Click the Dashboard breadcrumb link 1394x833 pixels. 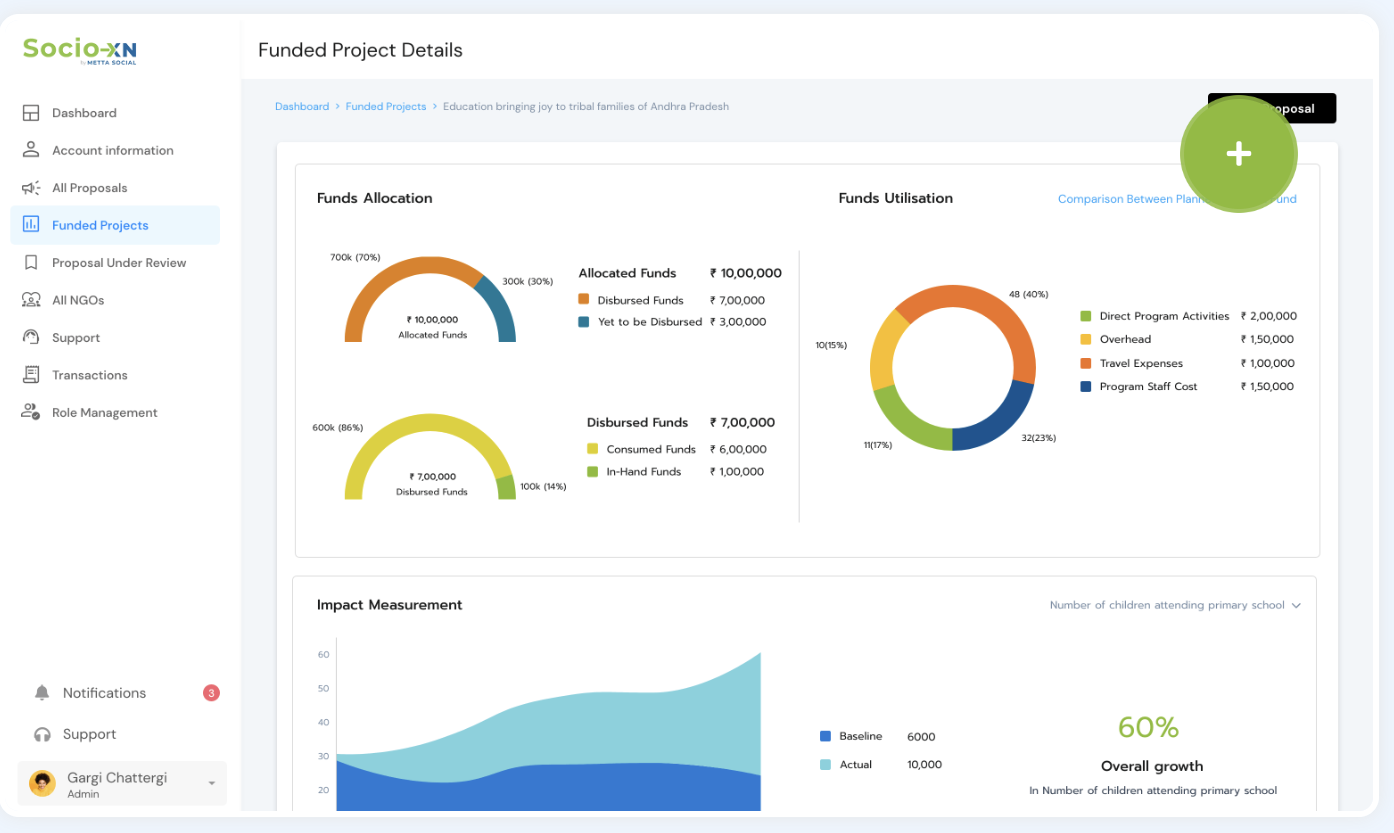tap(302, 106)
